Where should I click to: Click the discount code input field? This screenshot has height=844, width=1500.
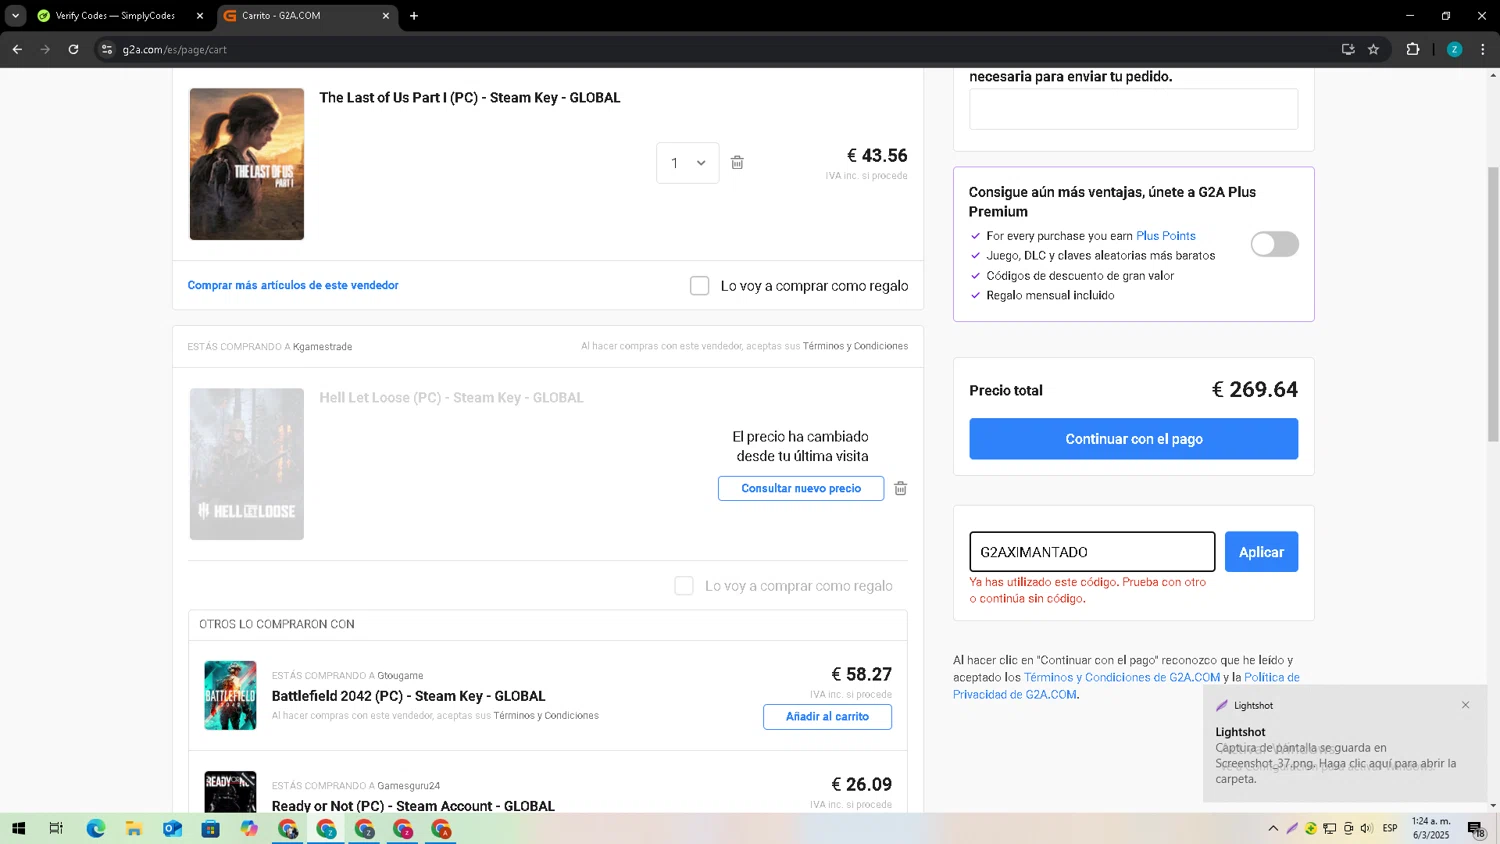click(1091, 552)
